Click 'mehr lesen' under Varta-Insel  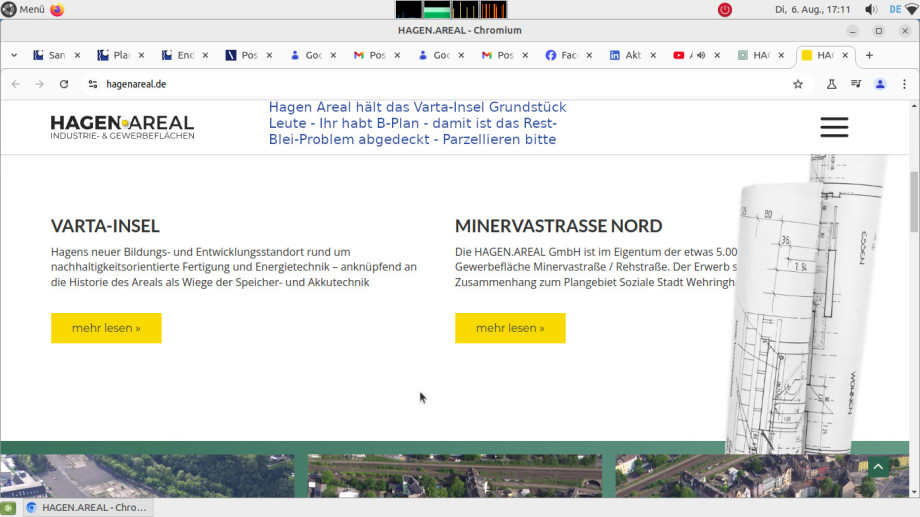click(x=106, y=328)
